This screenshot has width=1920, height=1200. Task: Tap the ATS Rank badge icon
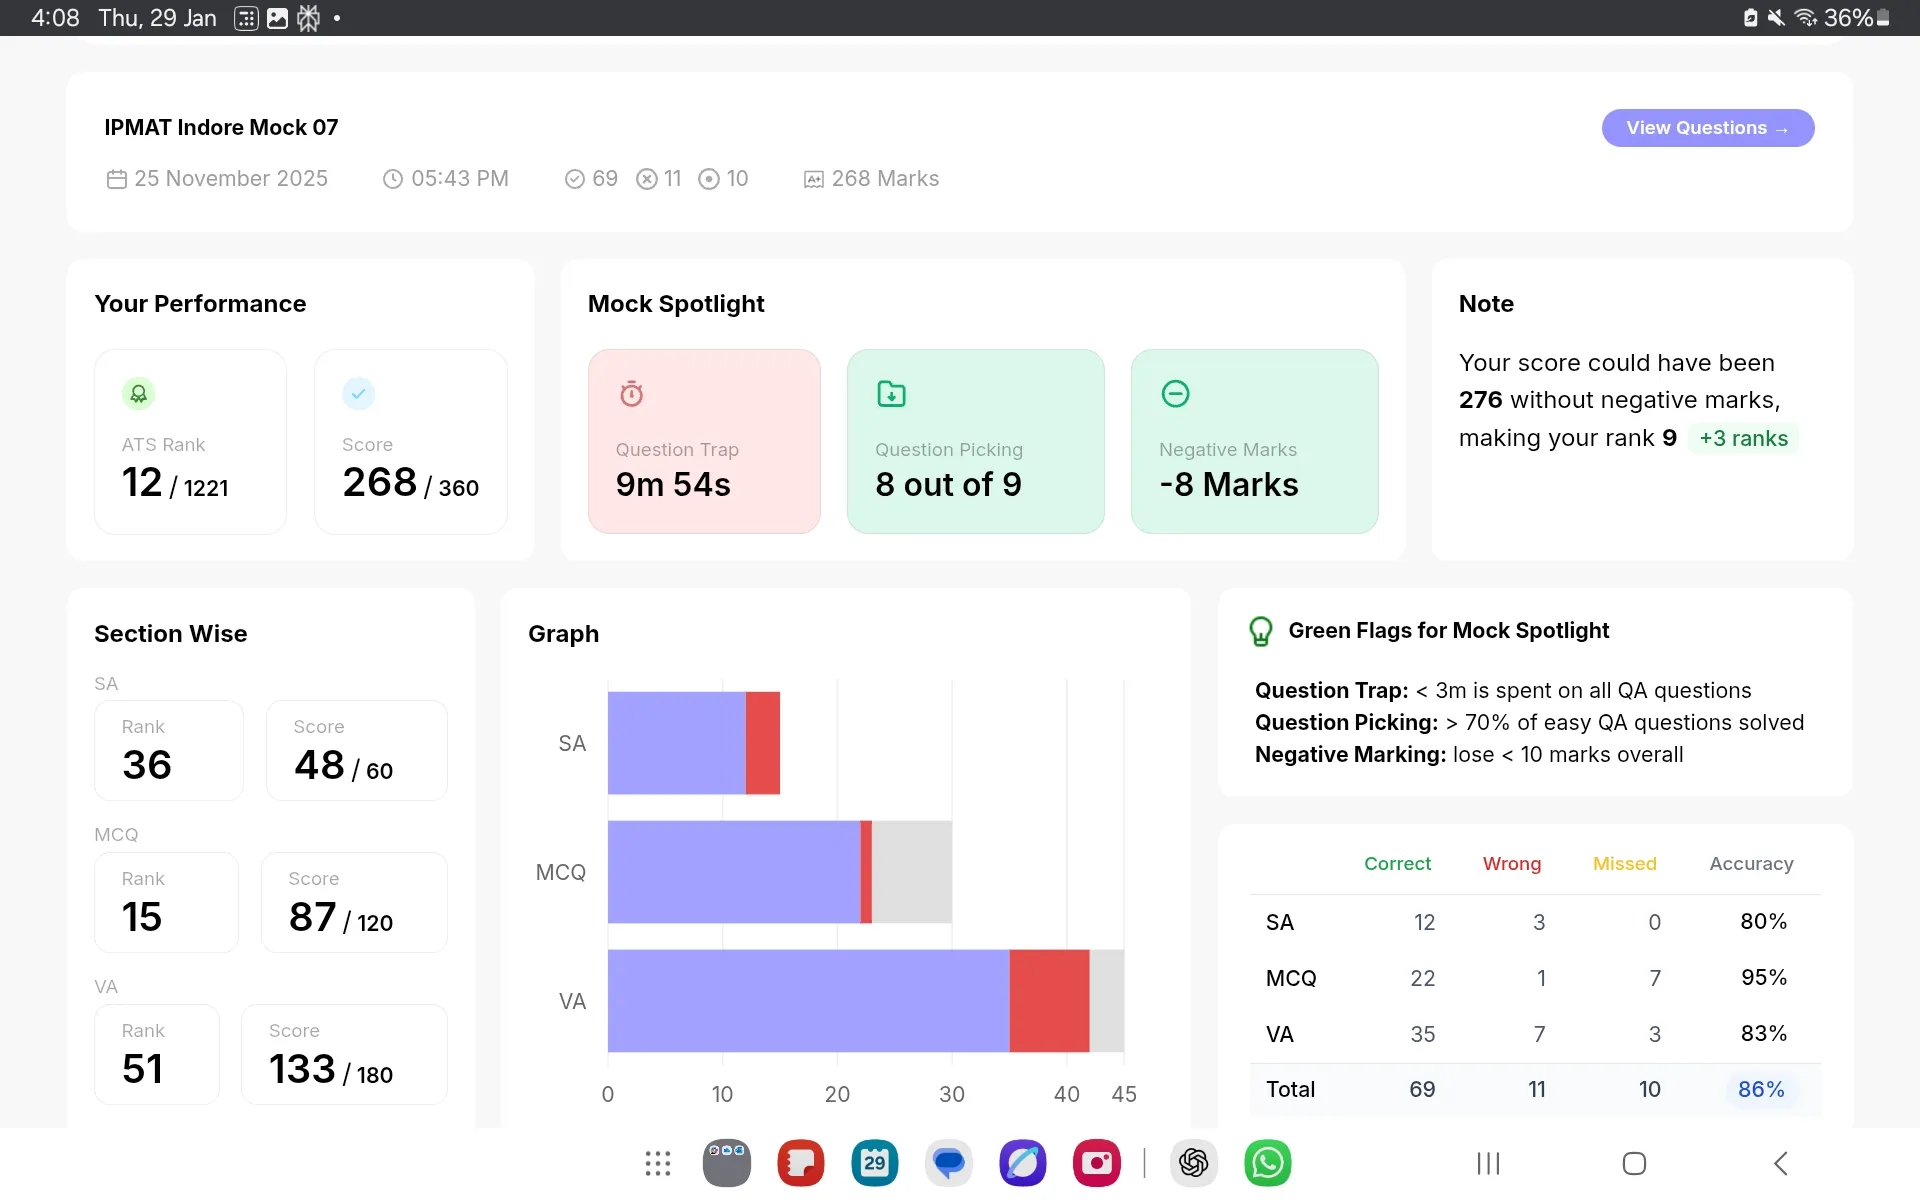tap(139, 394)
